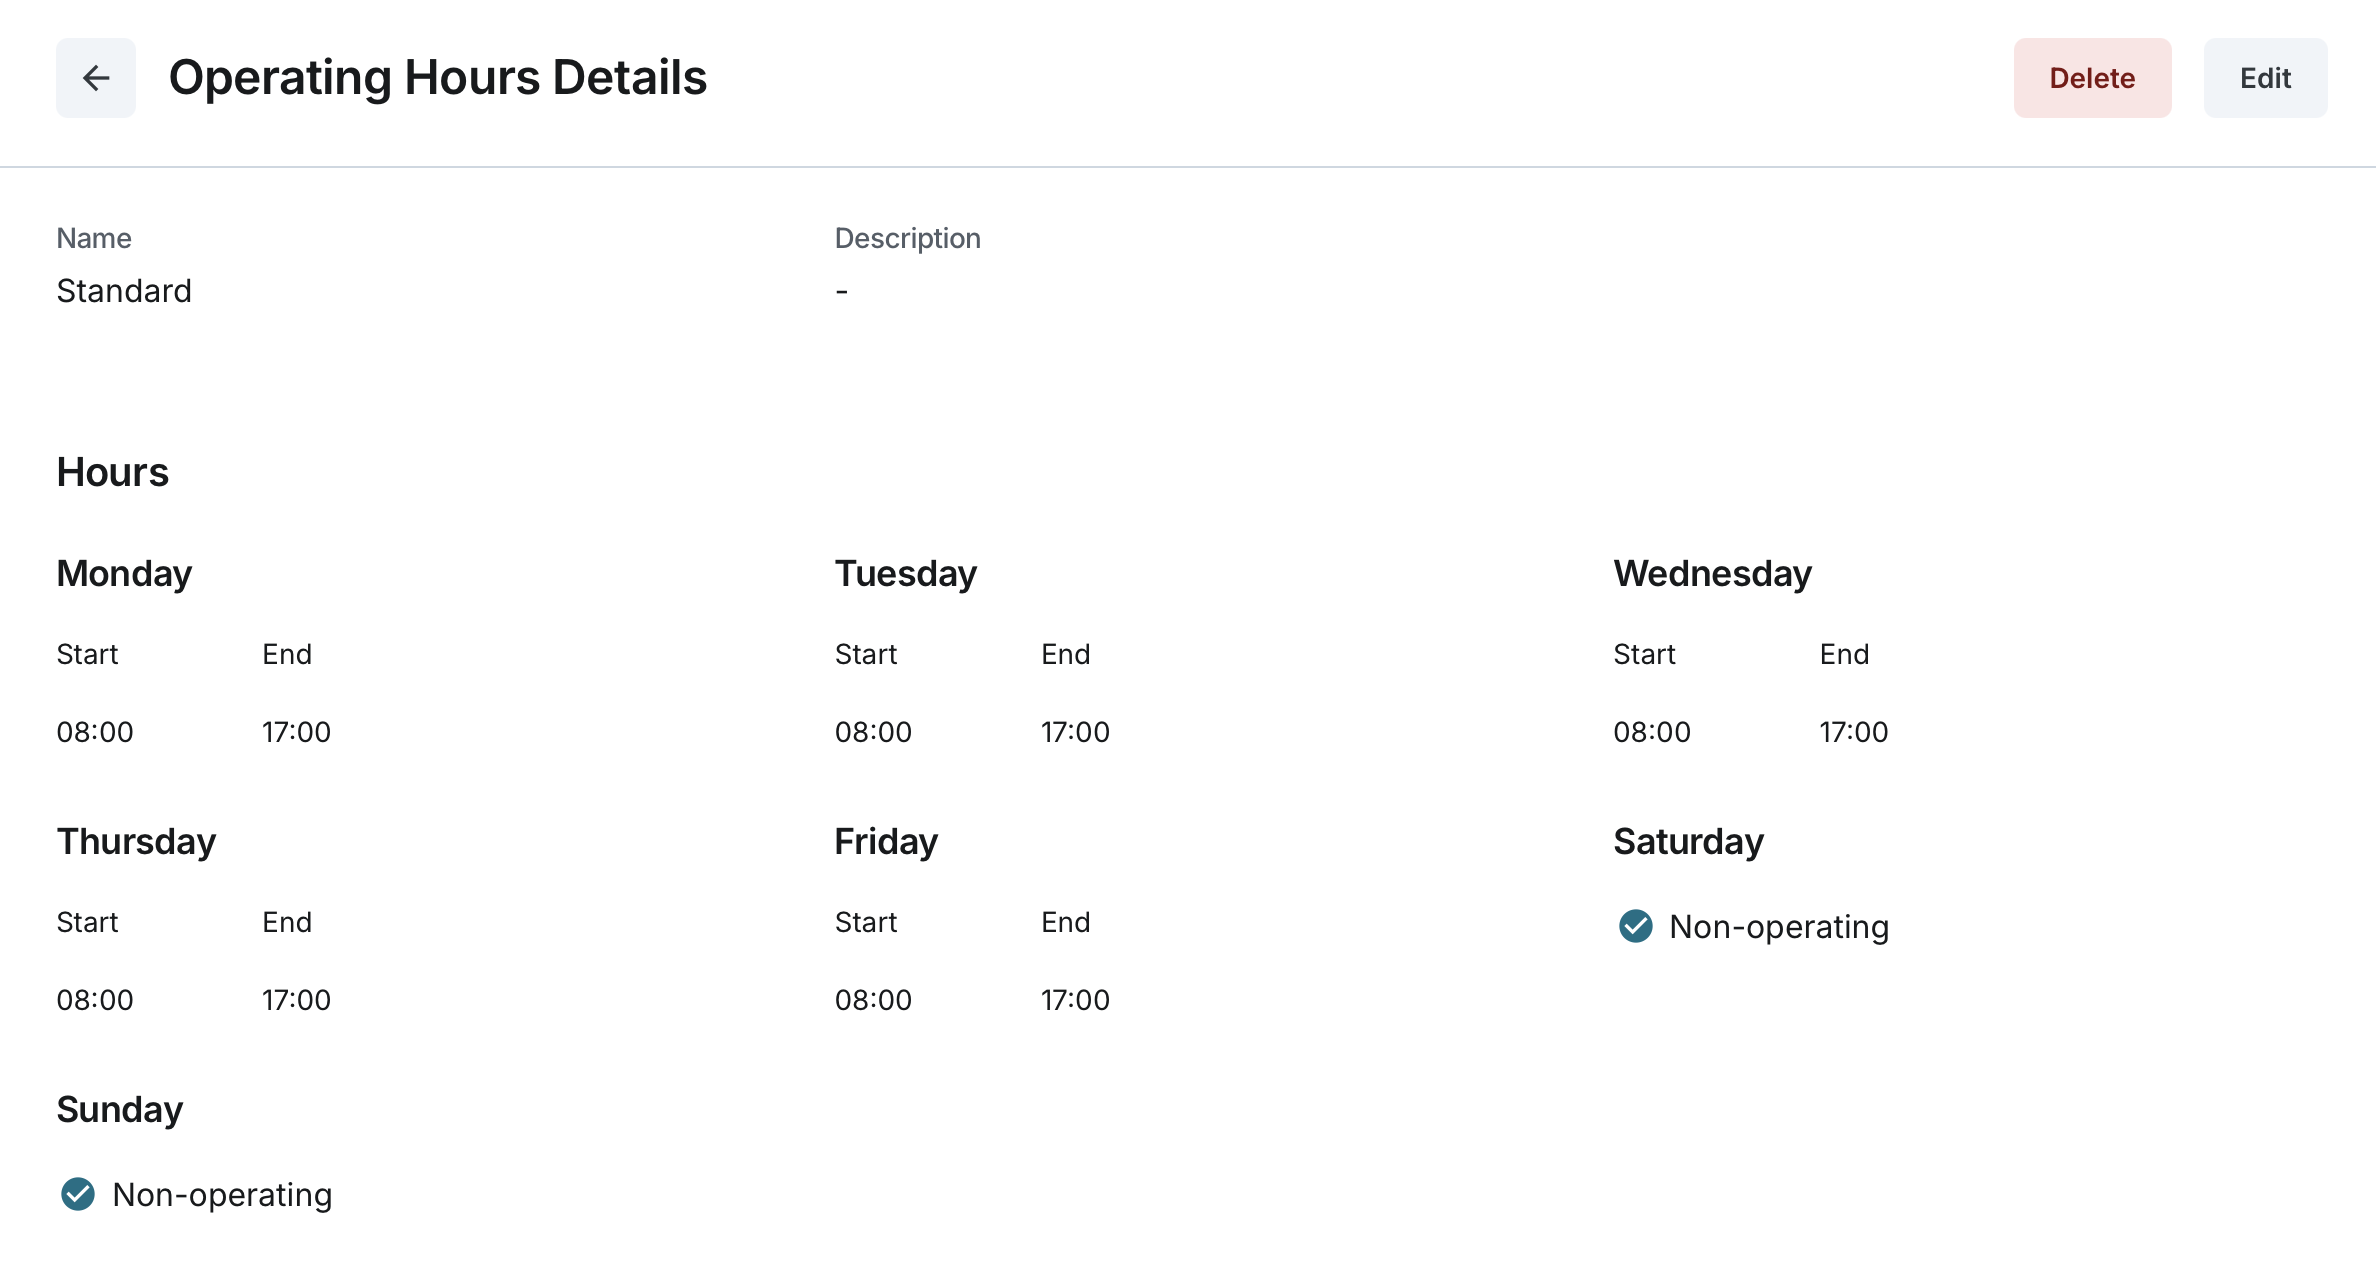Screen dimensions: 2376x1272
Task: Click Monday end time 17:00
Action: [296, 732]
